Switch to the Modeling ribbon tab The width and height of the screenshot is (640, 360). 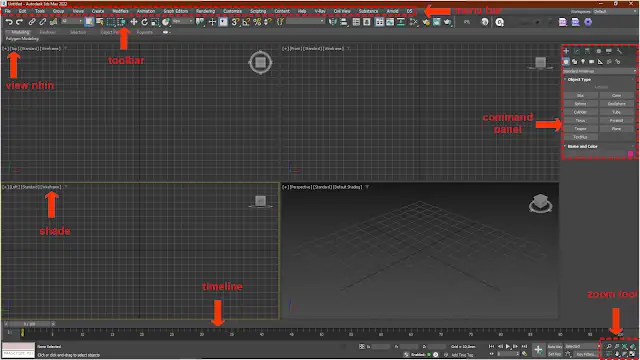[20, 32]
